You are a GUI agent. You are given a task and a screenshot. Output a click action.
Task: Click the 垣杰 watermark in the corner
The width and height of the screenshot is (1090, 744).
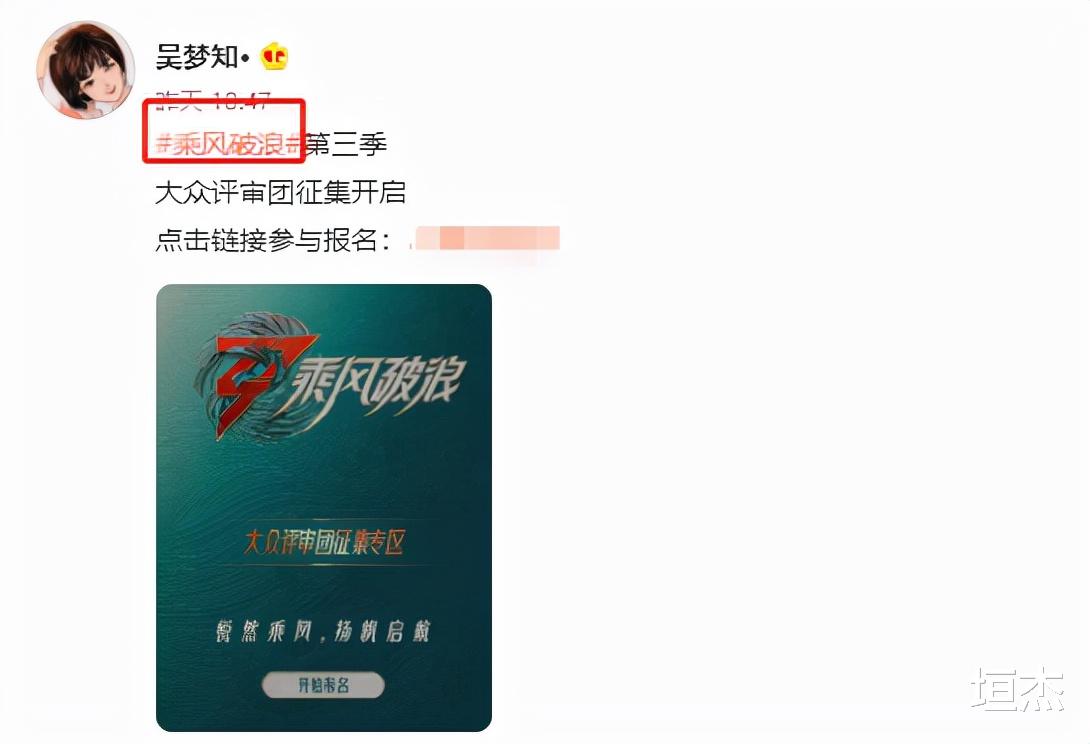[1018, 689]
